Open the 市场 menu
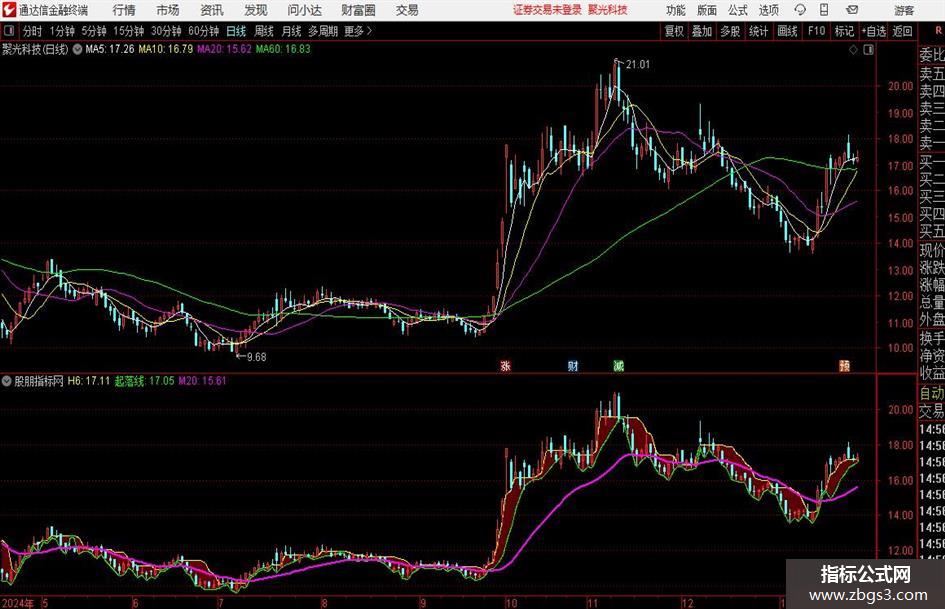This screenshot has height=609, width=945. tap(168, 10)
